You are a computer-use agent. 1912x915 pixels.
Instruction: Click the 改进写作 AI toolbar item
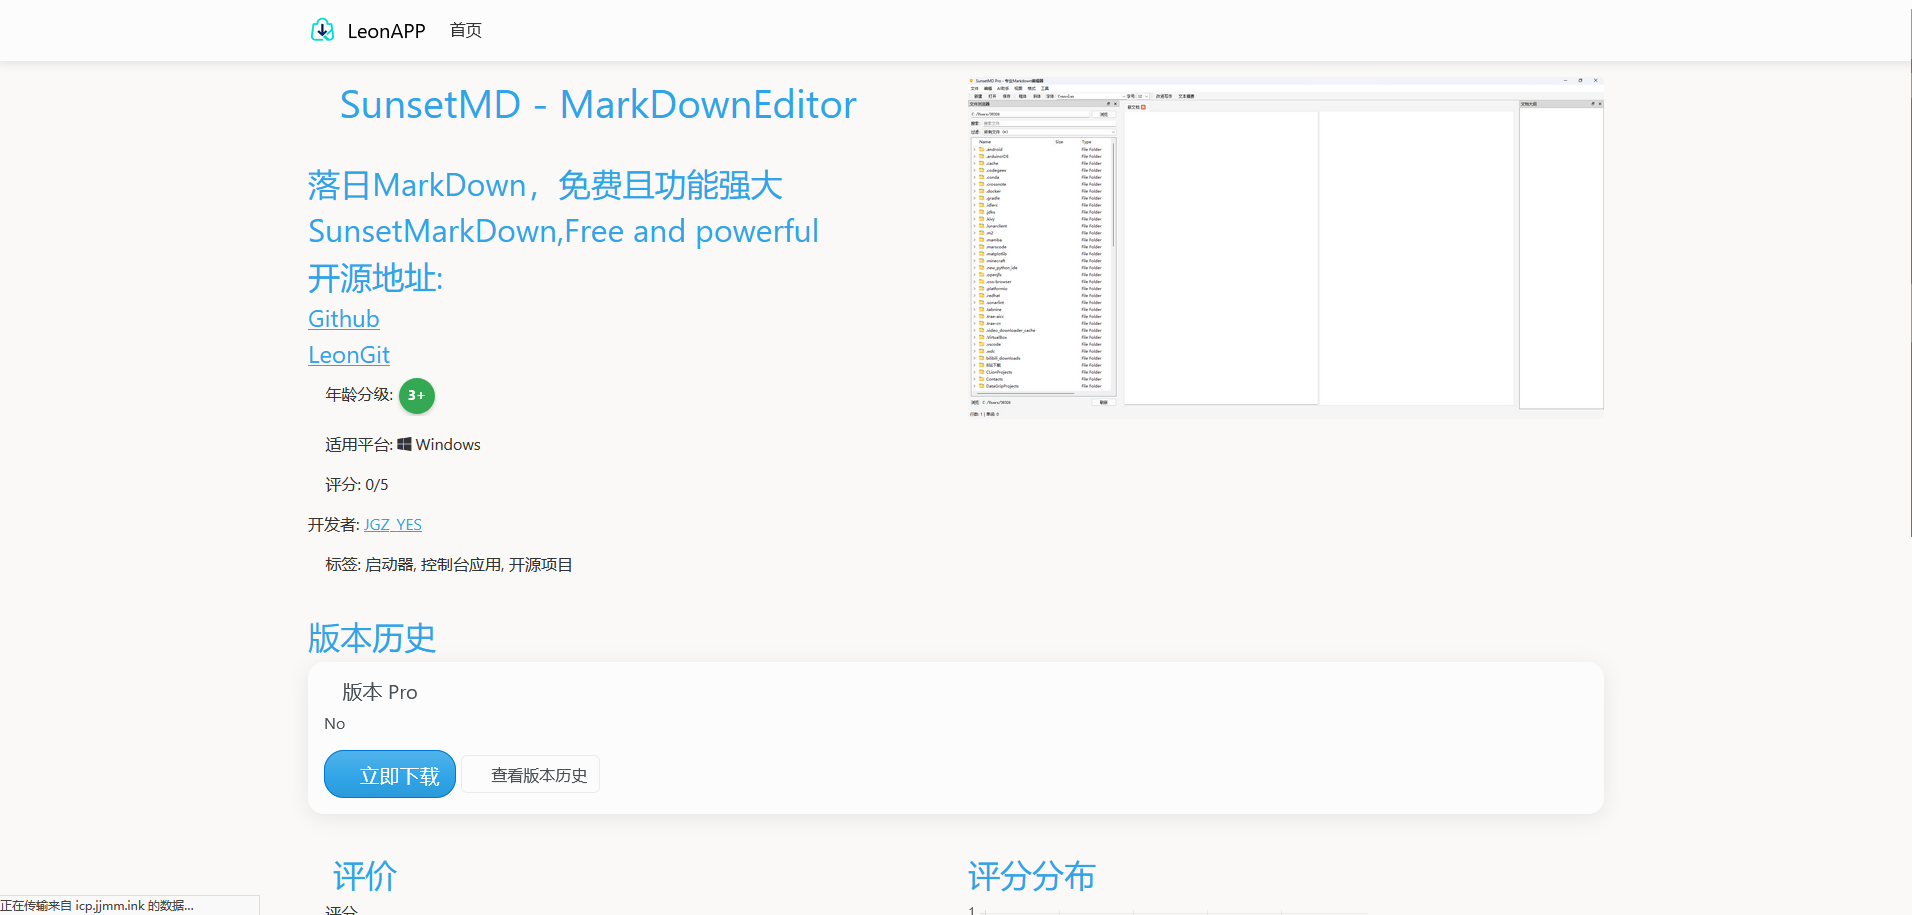(x=1165, y=96)
